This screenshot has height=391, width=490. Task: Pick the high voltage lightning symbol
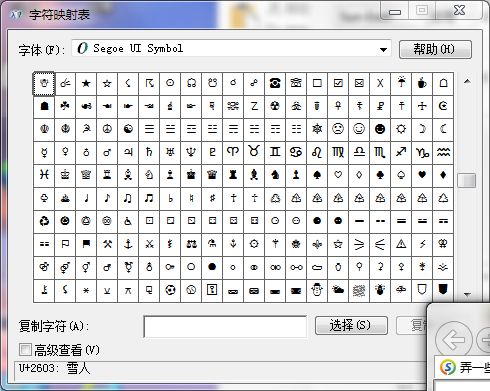(x=422, y=244)
